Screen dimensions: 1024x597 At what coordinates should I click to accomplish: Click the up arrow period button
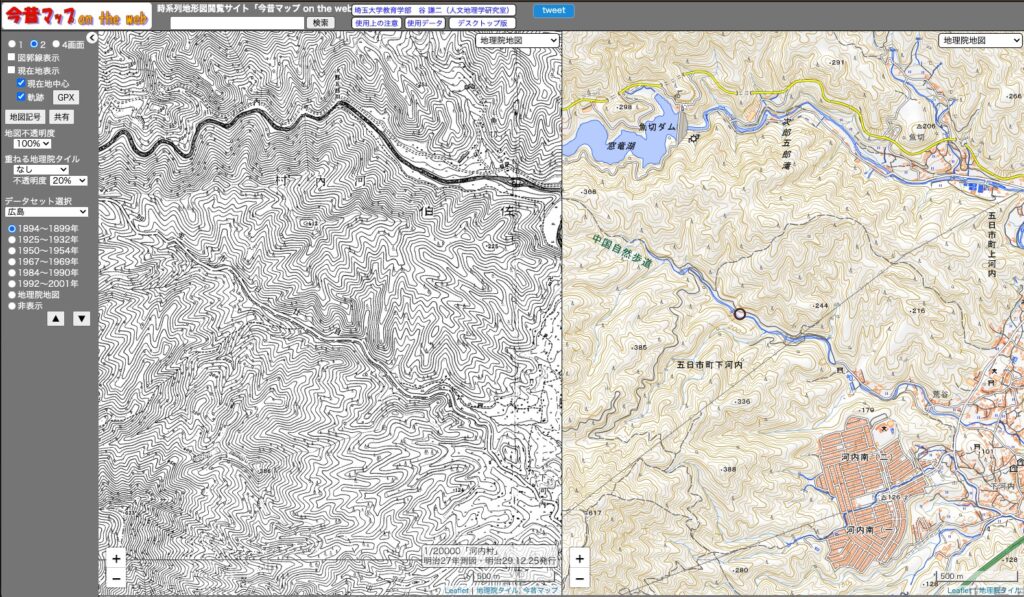point(56,319)
